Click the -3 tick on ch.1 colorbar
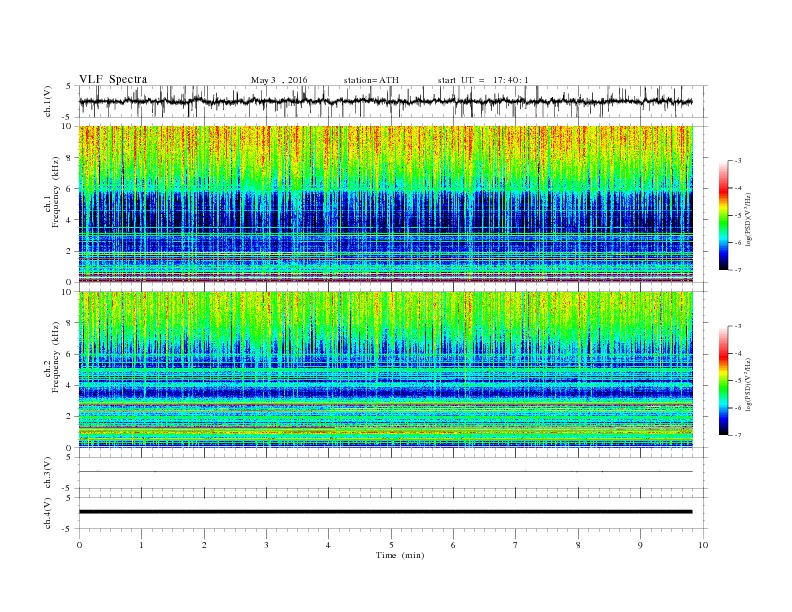The height and width of the screenshot is (612, 792). point(738,161)
